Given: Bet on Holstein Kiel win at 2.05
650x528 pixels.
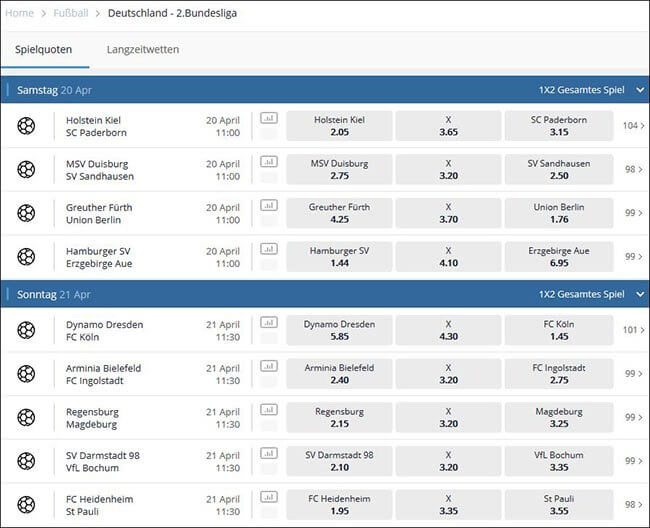Looking at the screenshot, I should [x=339, y=126].
